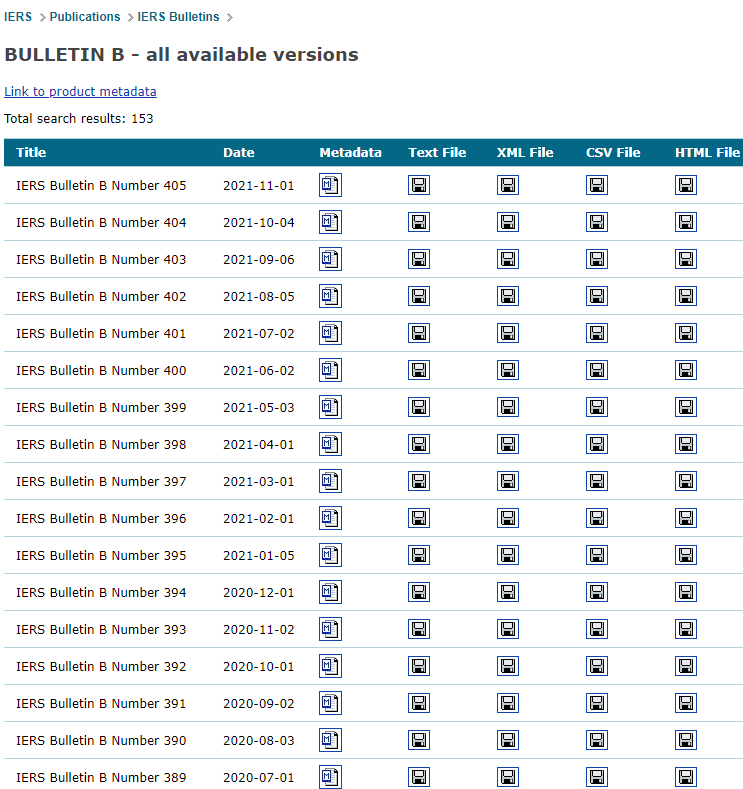Get XML File of Bulletin Number 397
Screen dimensions: 743x789
(508, 481)
